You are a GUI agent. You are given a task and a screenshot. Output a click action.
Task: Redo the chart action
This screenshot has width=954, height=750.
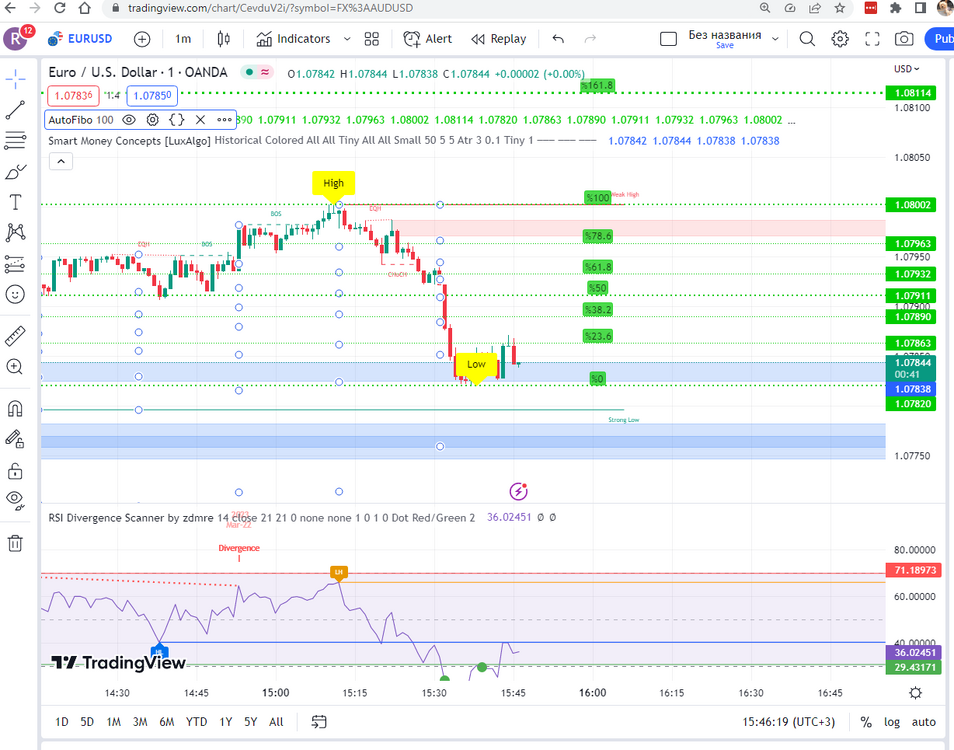(590, 39)
